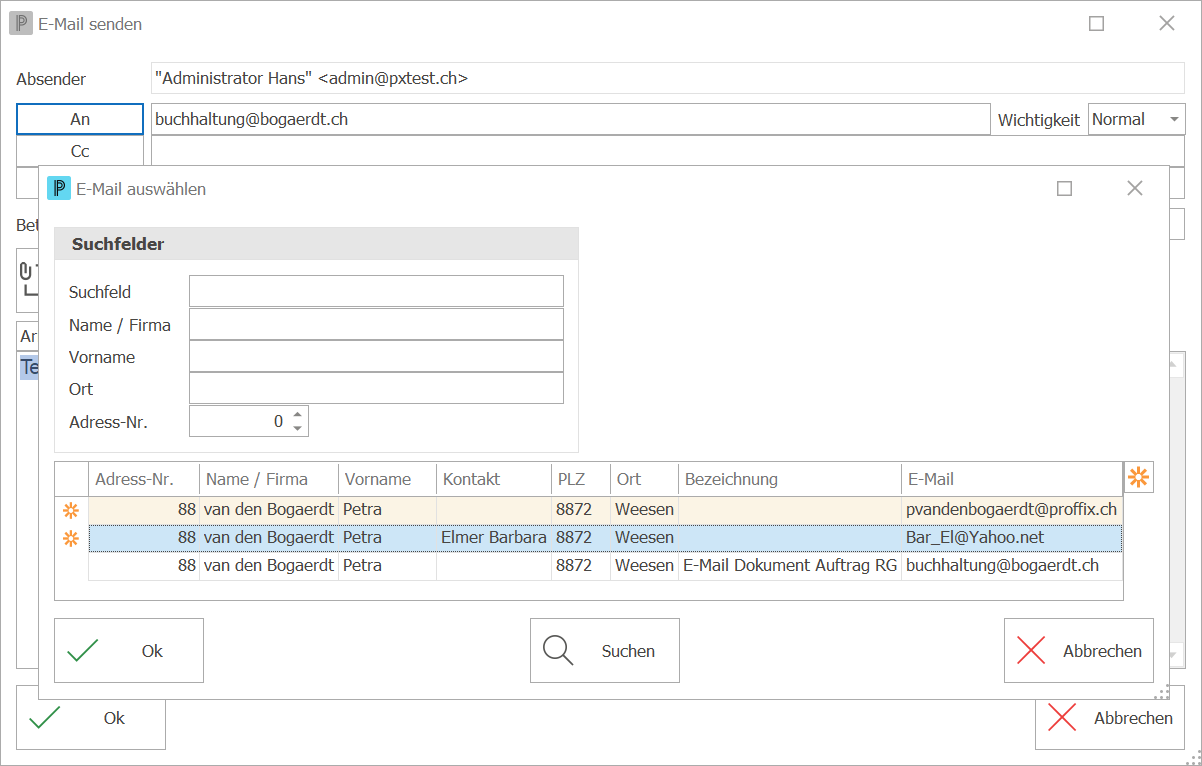
Task: Sort by PLZ column header
Action: pos(581,479)
